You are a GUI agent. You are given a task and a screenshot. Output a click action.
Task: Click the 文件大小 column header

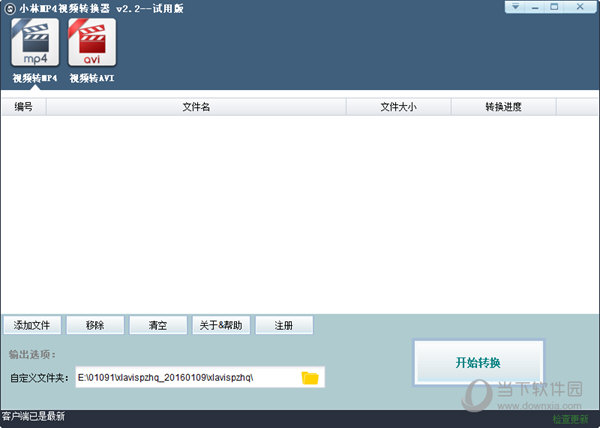[x=398, y=107]
